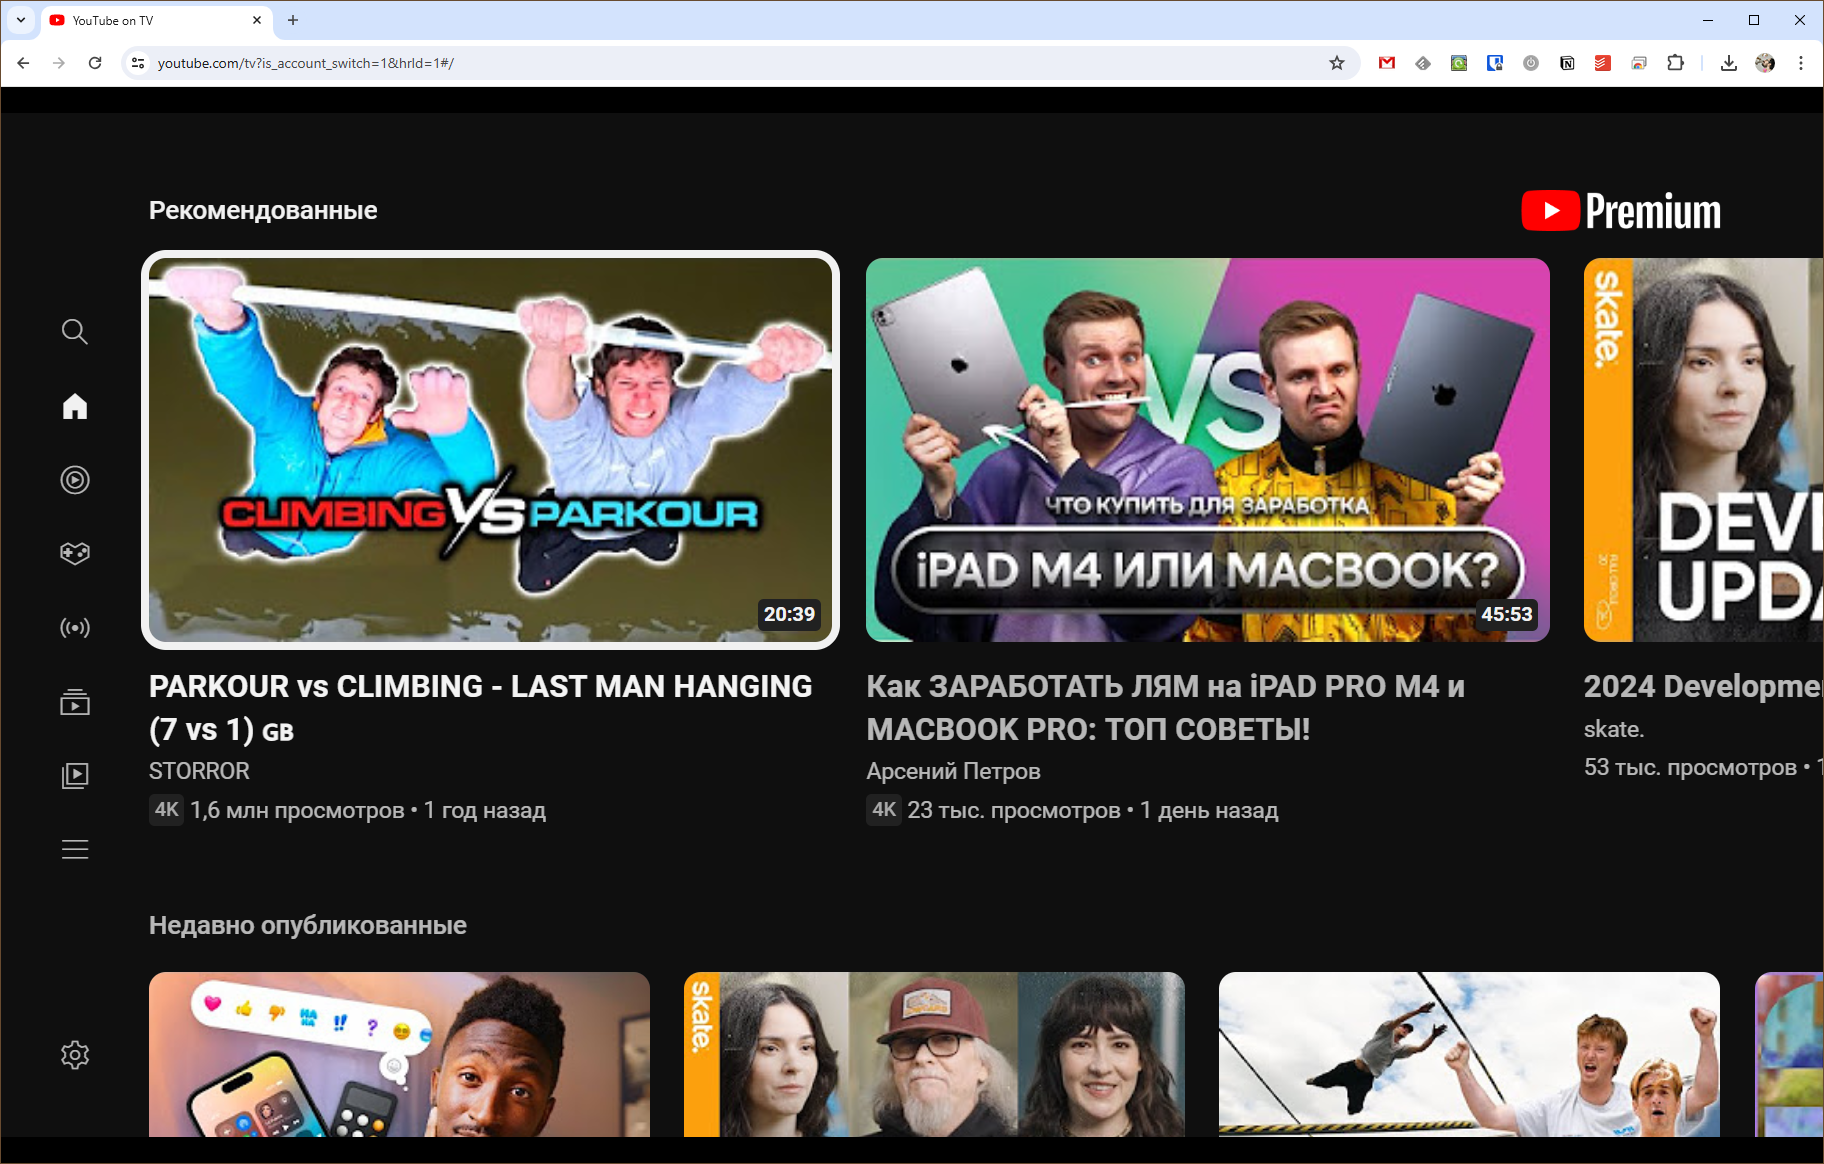Open Live via the broadcast signal icon

click(75, 628)
